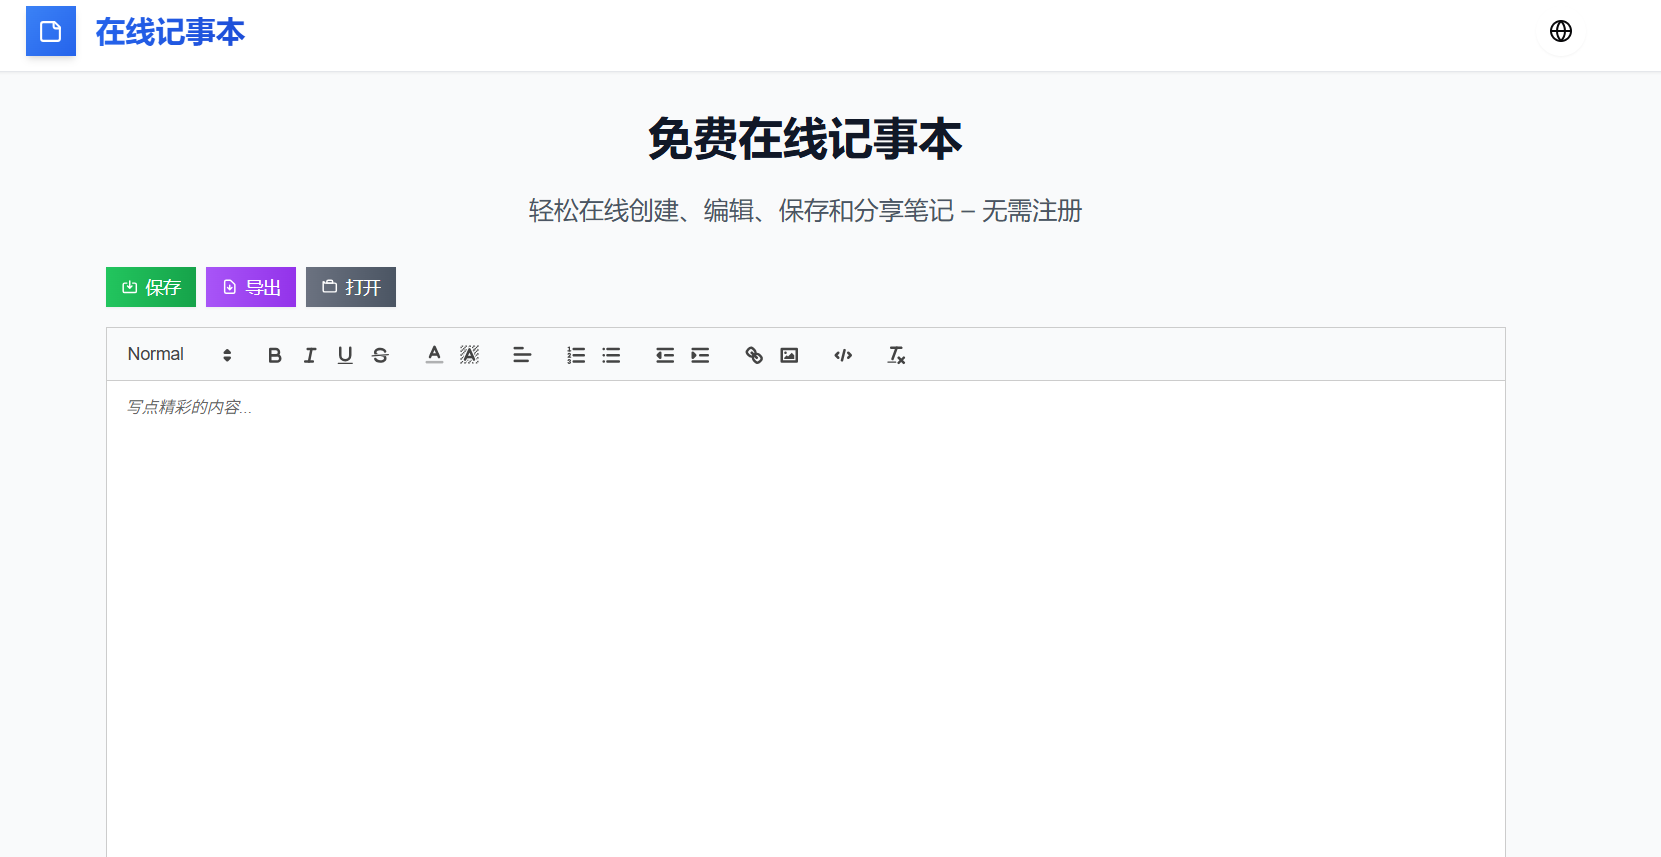1661x857 pixels.
Task: Click into the editor text area
Action: (806, 618)
